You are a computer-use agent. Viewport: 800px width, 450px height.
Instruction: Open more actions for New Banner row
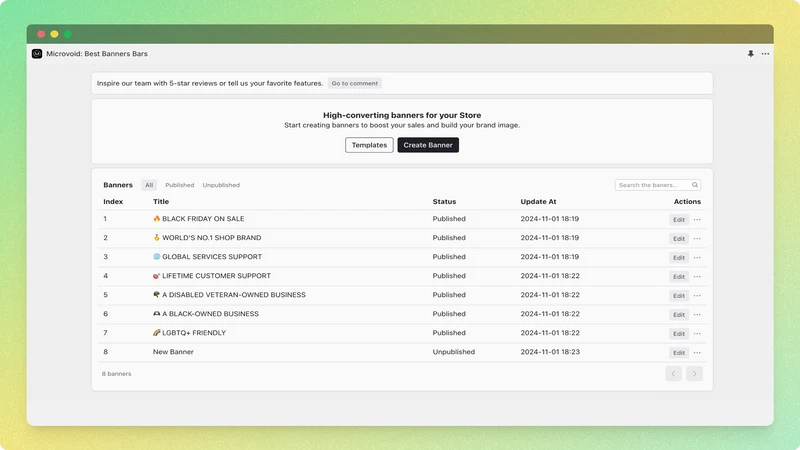pos(697,353)
